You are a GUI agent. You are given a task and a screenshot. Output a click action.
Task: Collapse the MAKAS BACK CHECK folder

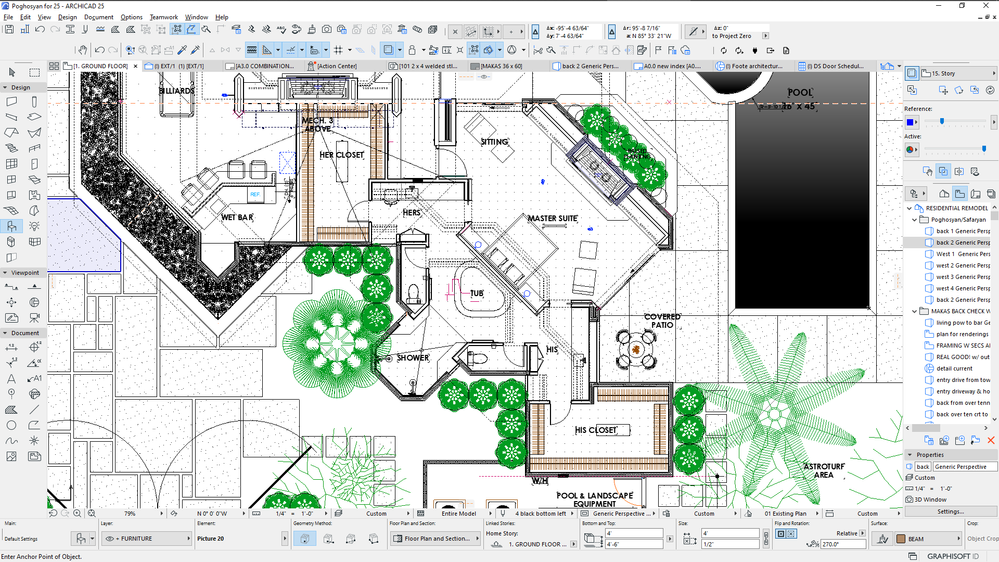[x=915, y=311]
